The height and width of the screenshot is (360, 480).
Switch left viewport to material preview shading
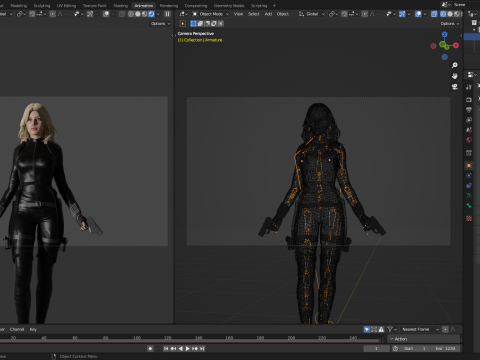point(144,14)
